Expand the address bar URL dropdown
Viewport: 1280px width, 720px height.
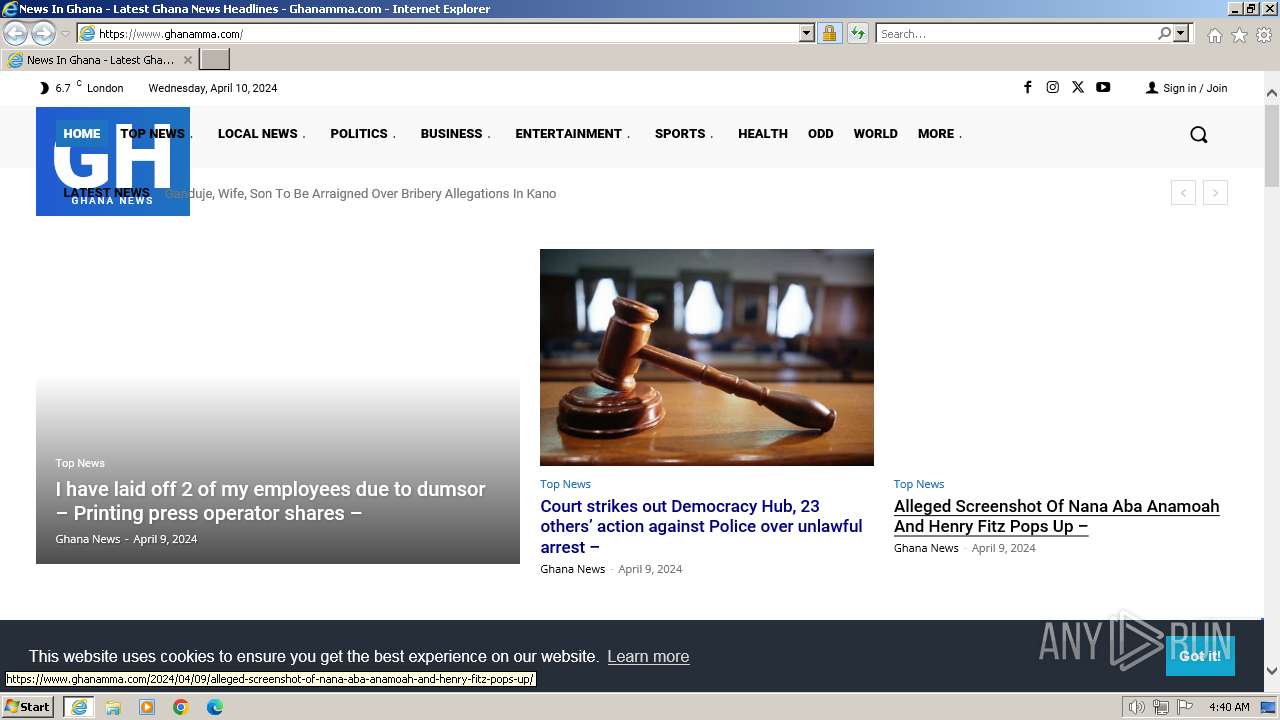(807, 34)
